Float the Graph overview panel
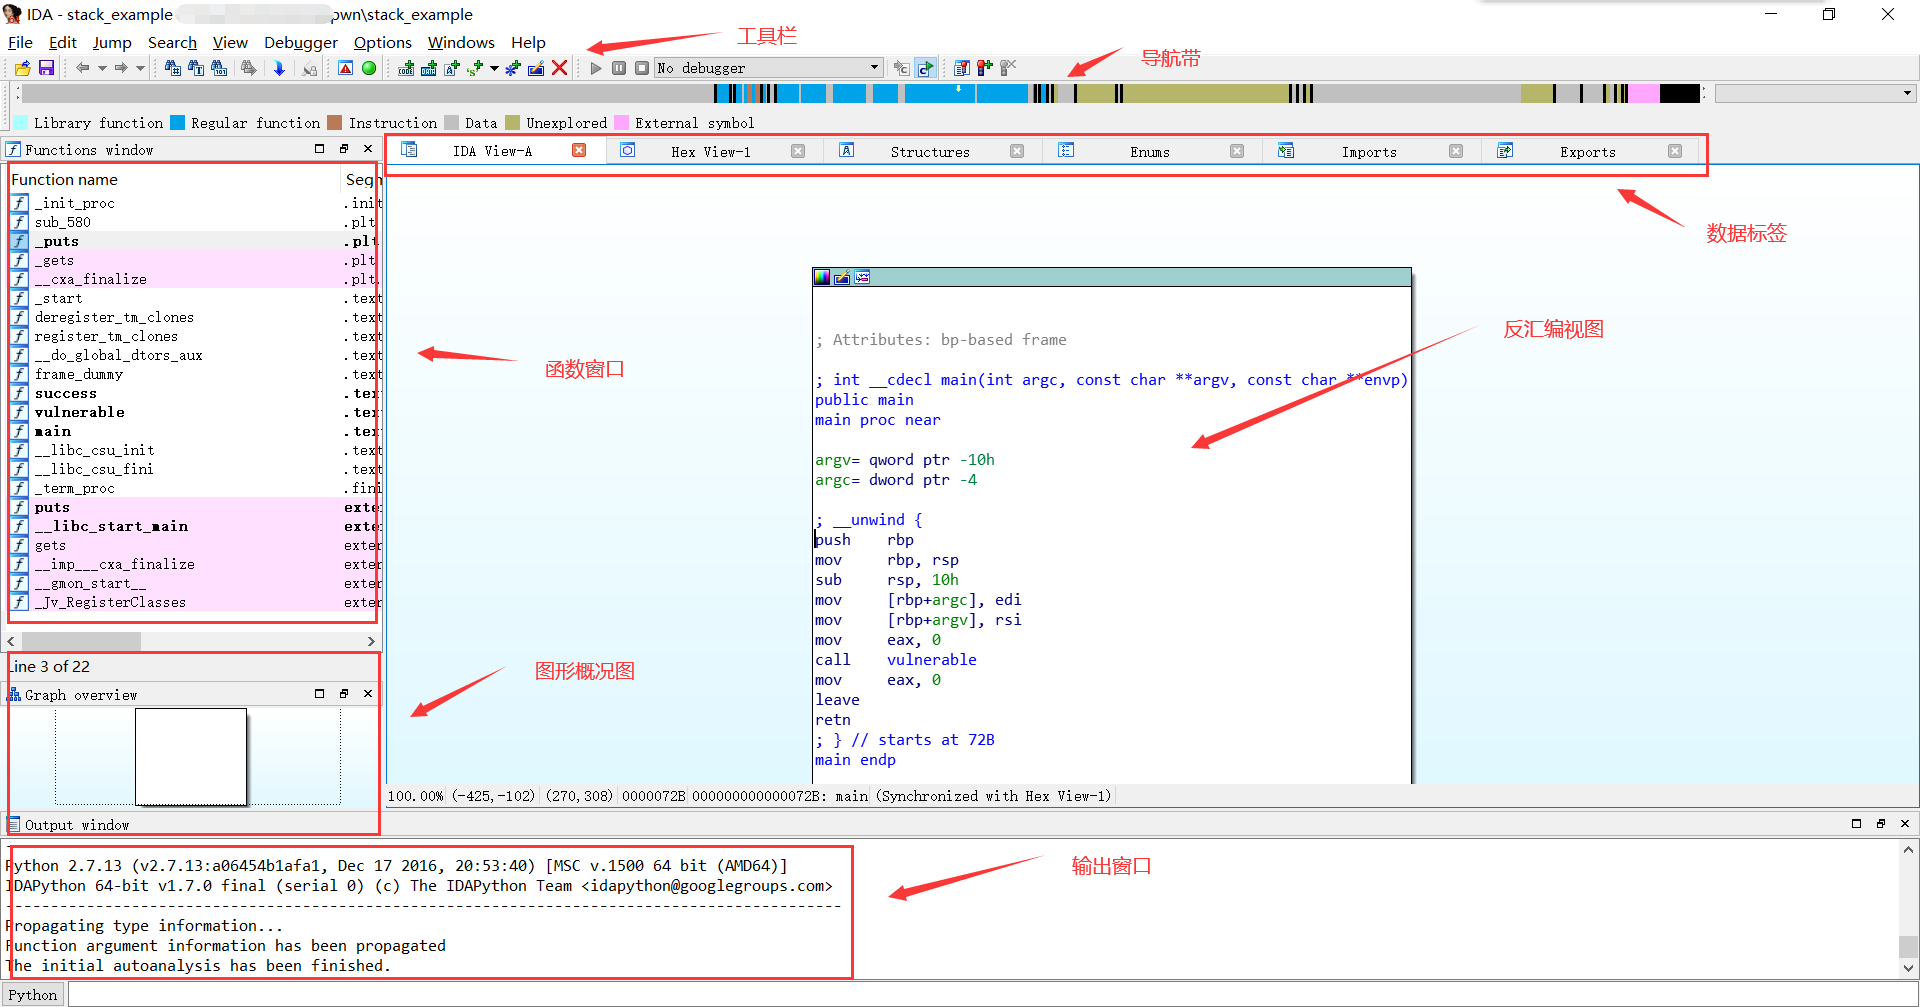This screenshot has height=1007, width=1920. point(344,694)
